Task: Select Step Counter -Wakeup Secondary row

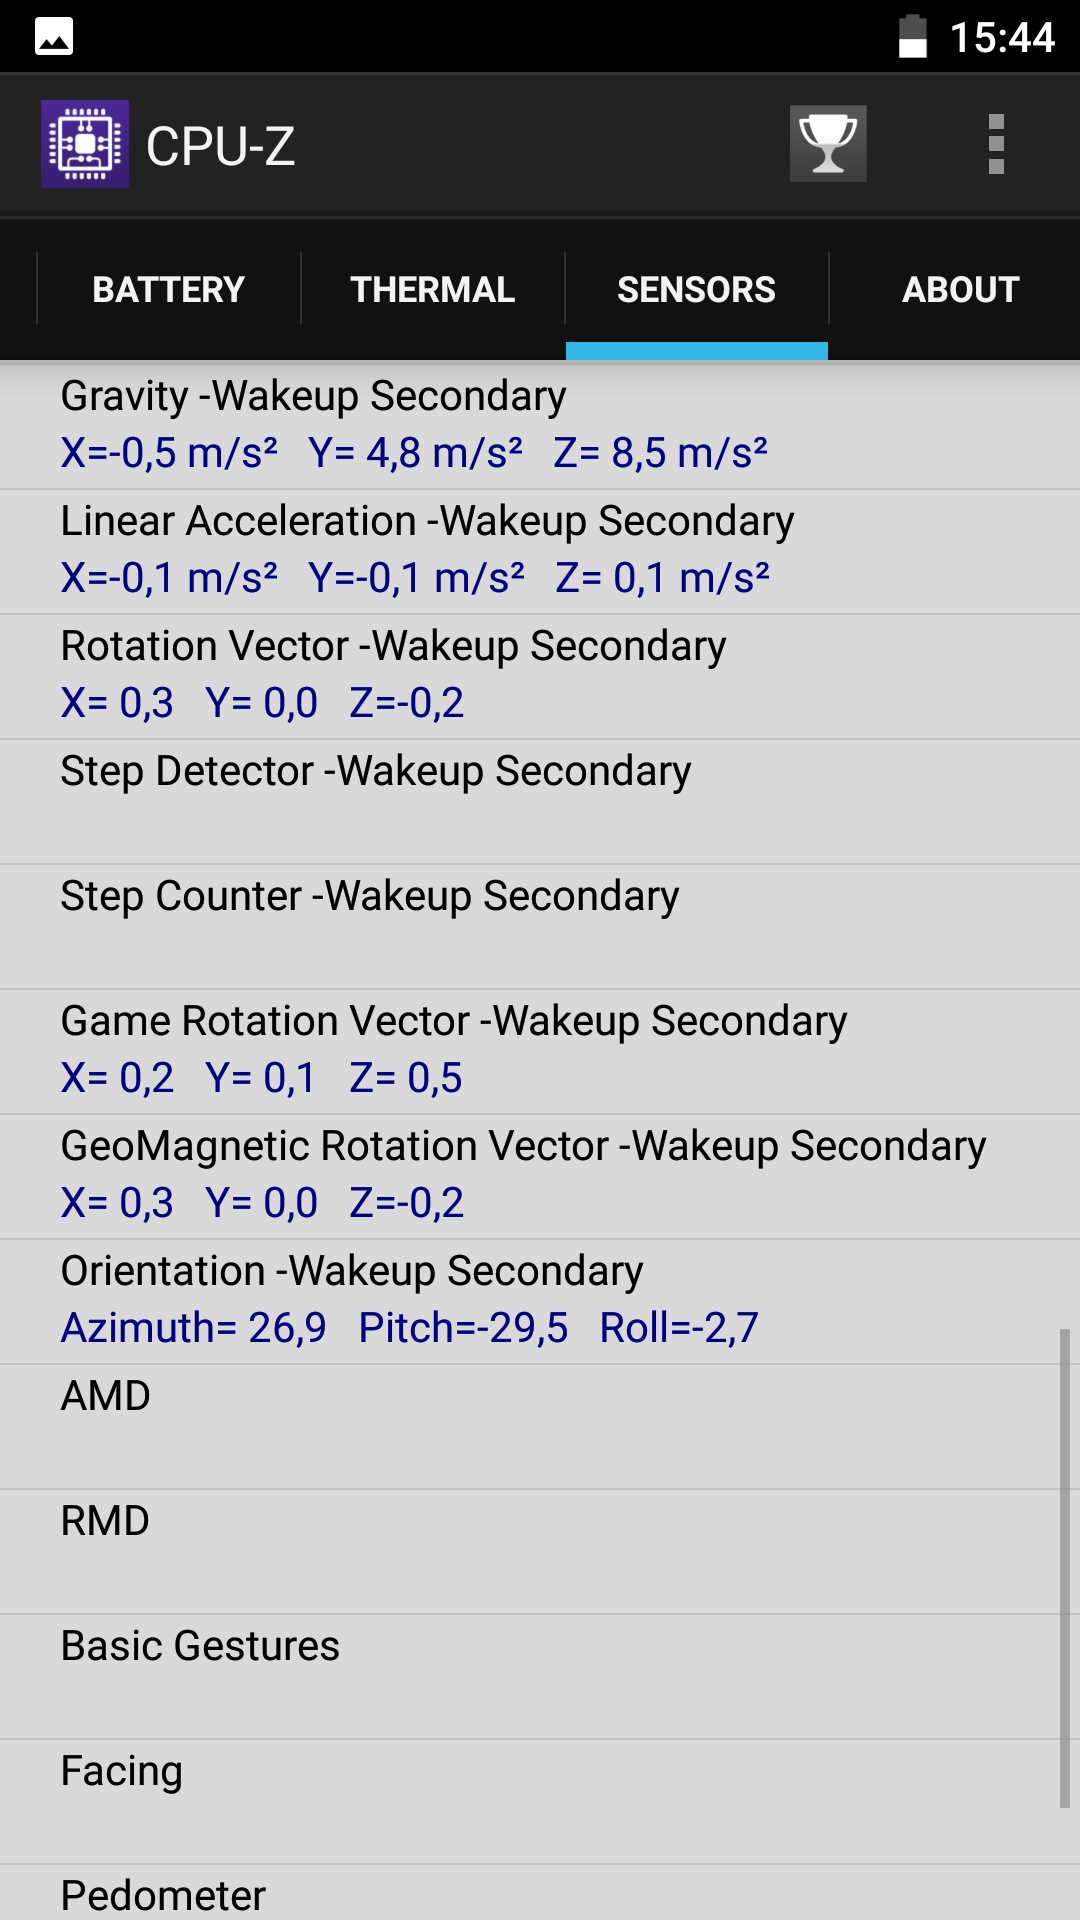Action: (x=540, y=927)
